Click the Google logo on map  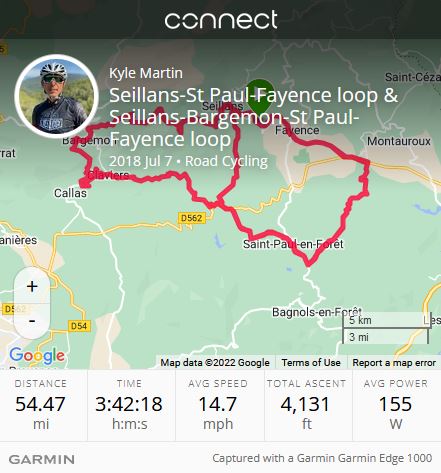coord(37,356)
